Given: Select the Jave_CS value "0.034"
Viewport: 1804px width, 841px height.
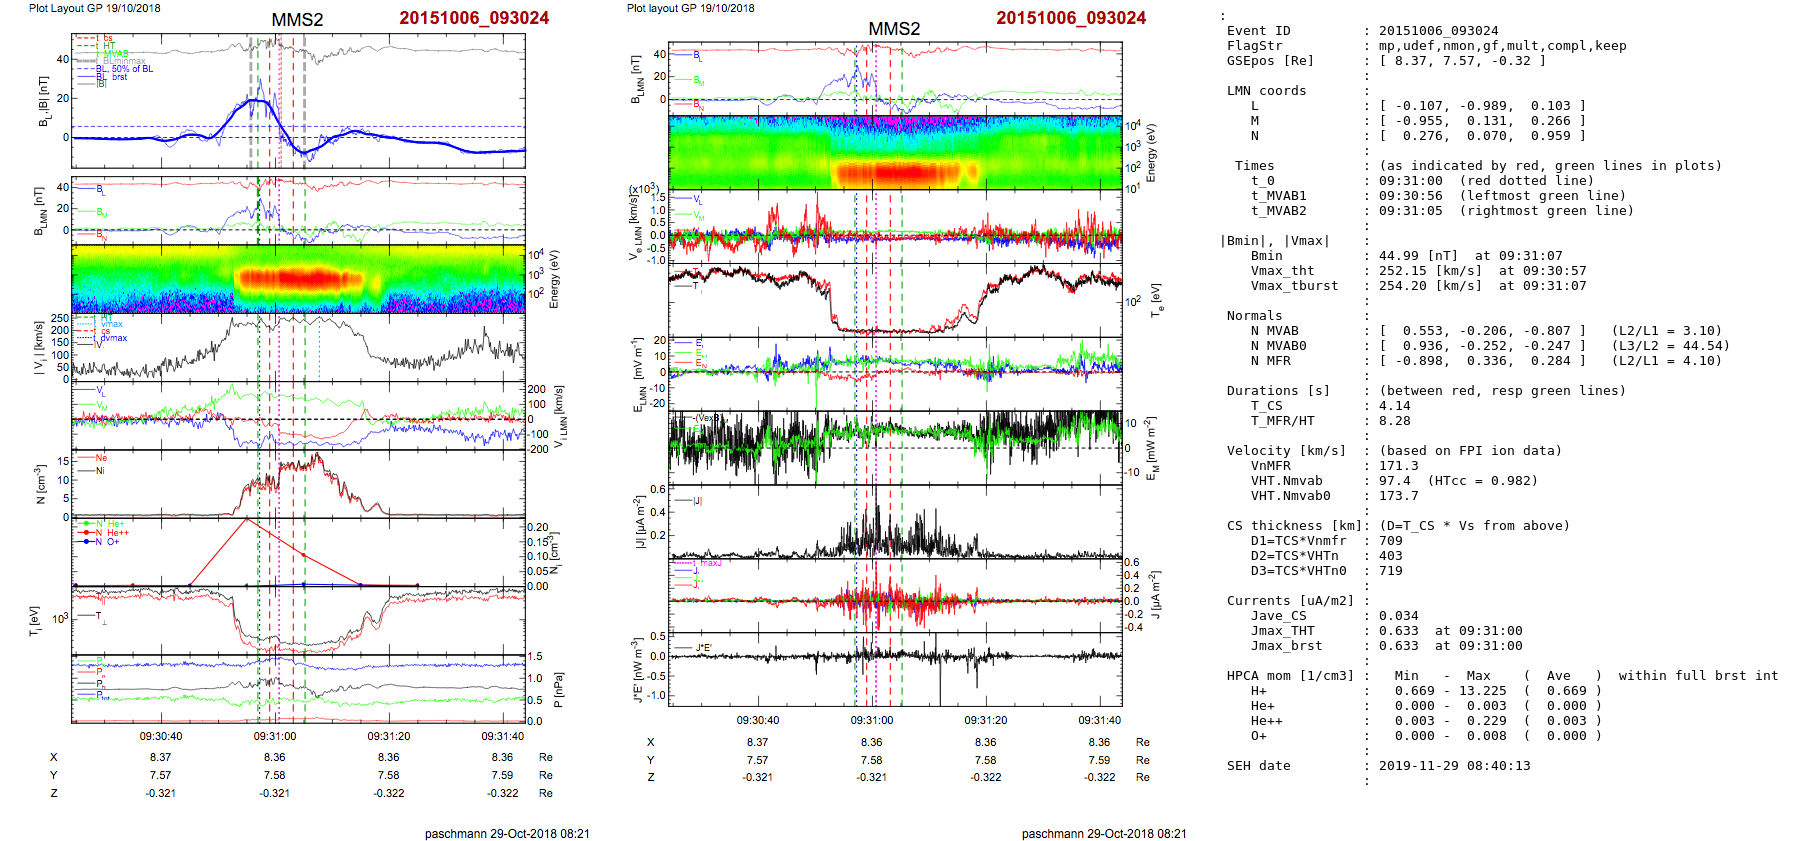Looking at the screenshot, I should [1398, 616].
